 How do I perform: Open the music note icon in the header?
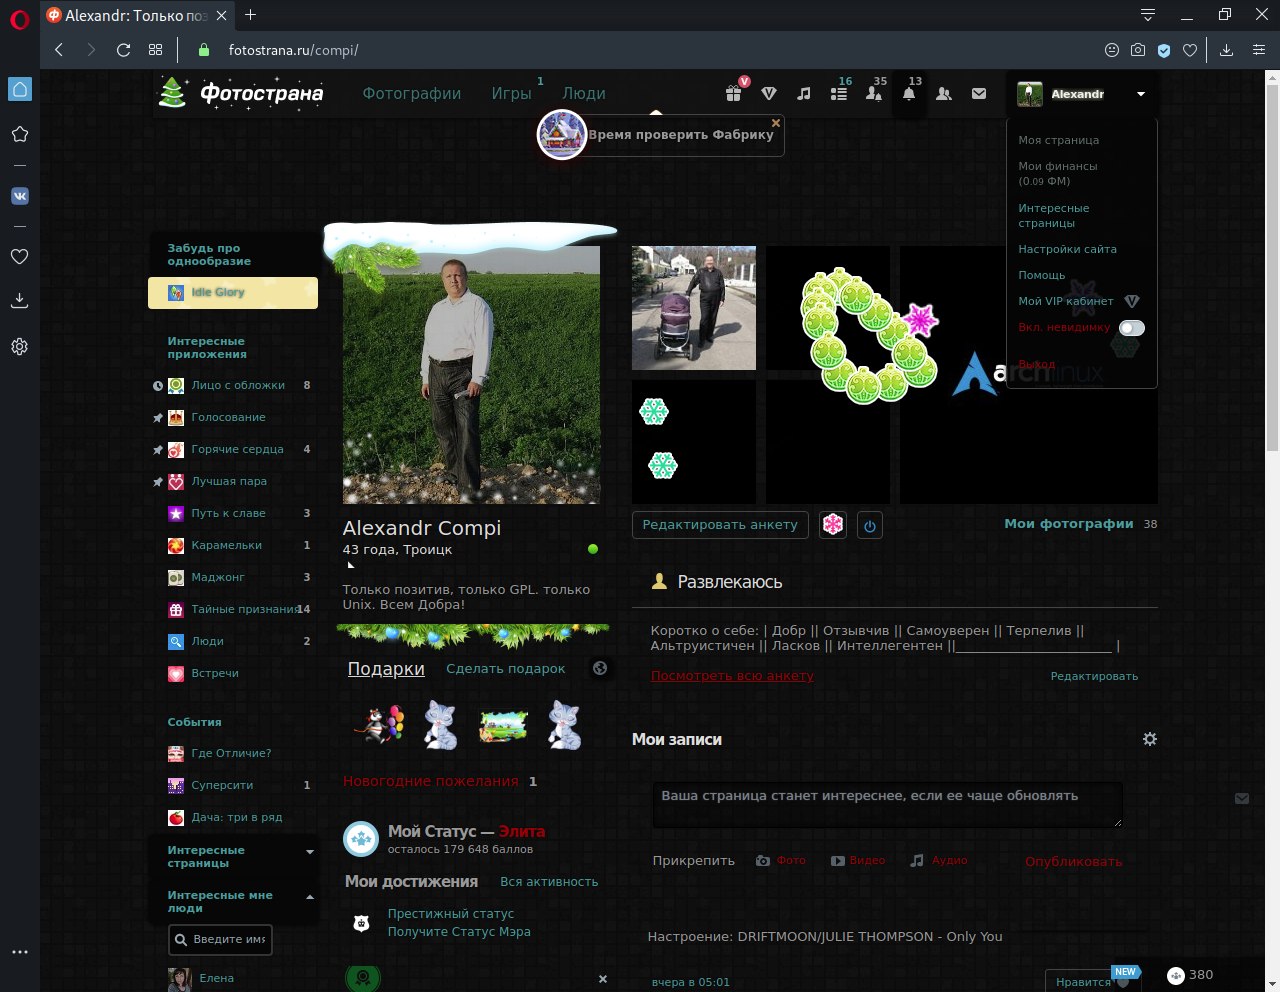pos(804,93)
